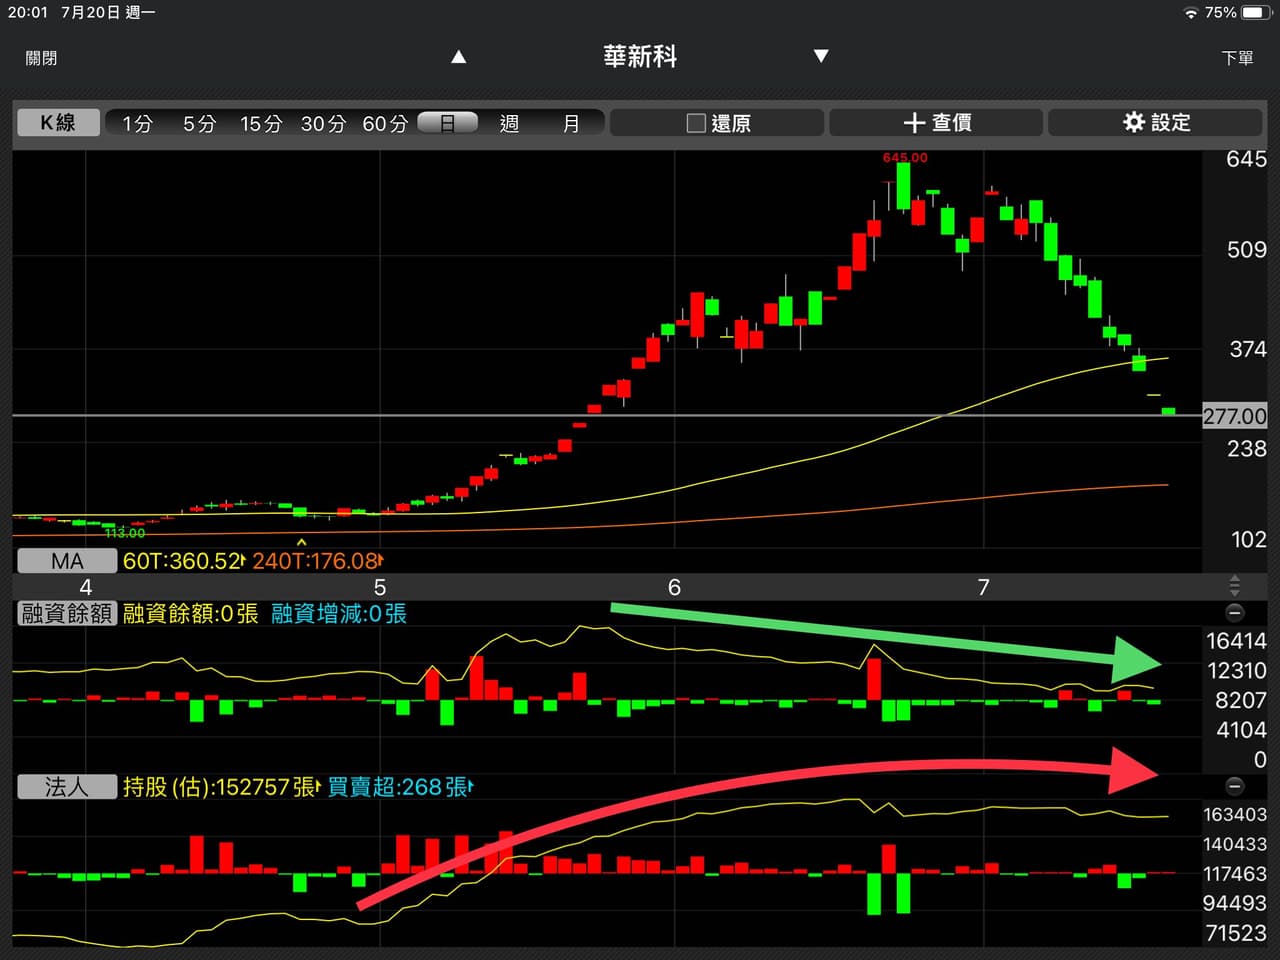Tap the month 5 axis label
1280x960 pixels.
[x=380, y=587]
